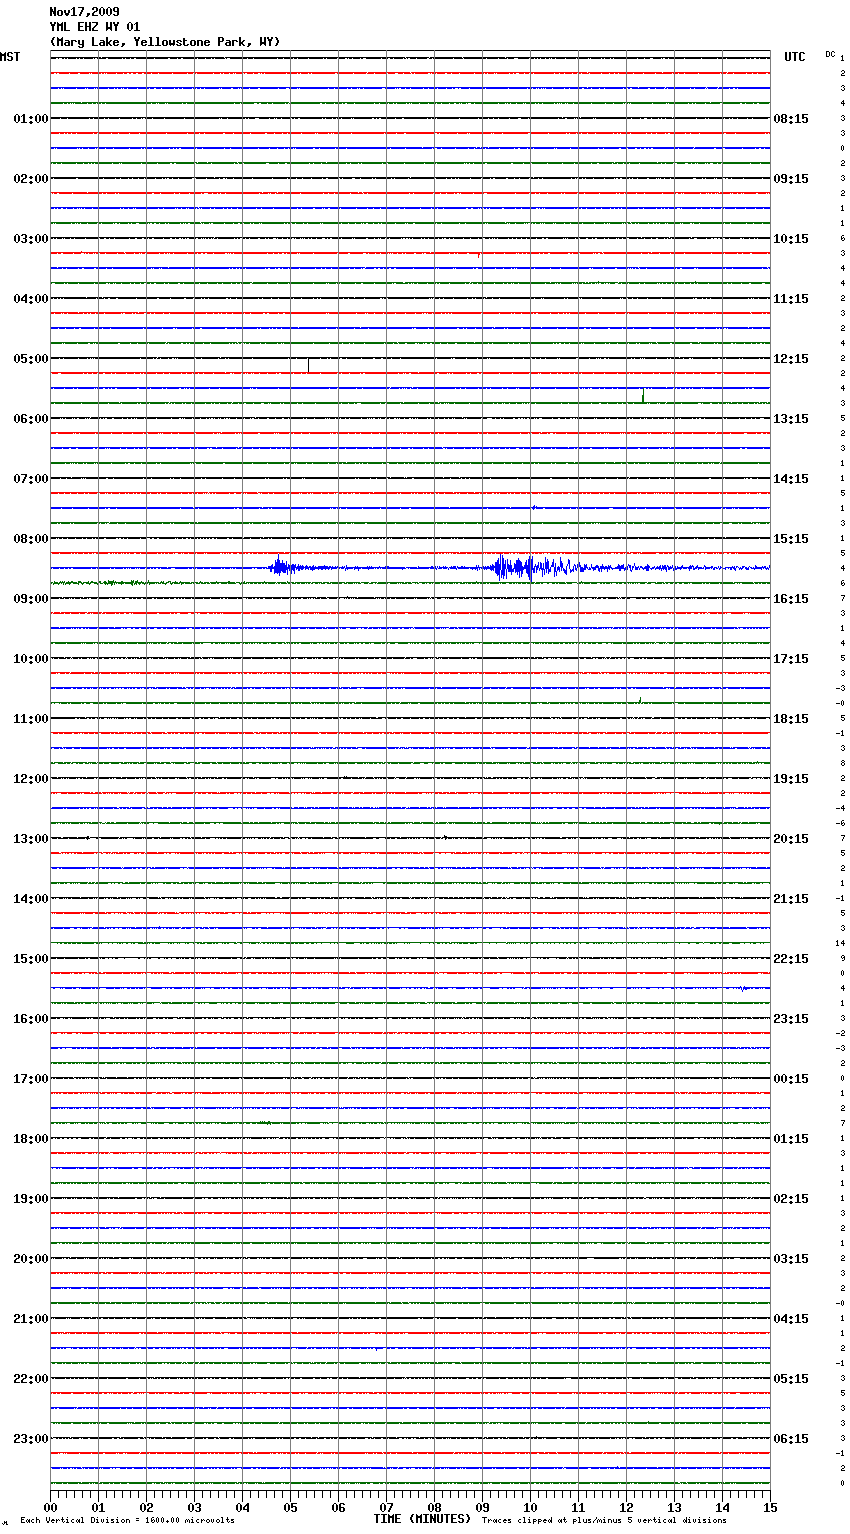The image size is (850, 1534).
Task: Select the MST time label '13:00'
Action: click(x=31, y=839)
